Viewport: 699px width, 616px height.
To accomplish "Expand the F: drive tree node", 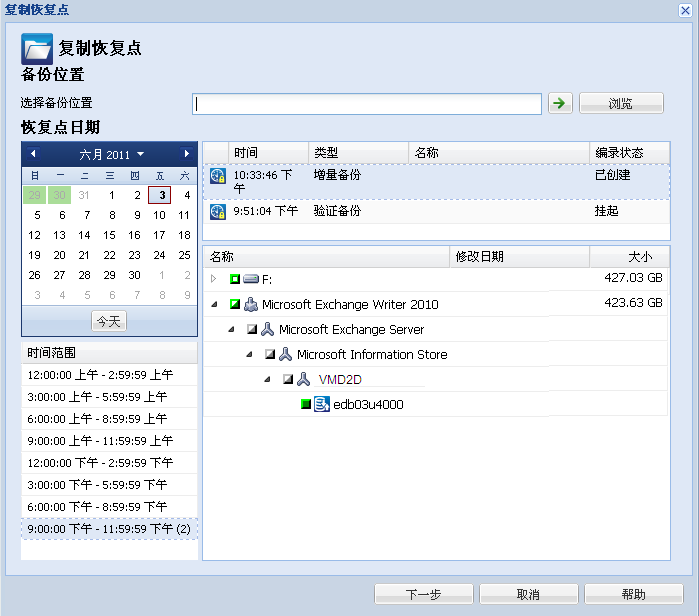I will (x=213, y=279).
